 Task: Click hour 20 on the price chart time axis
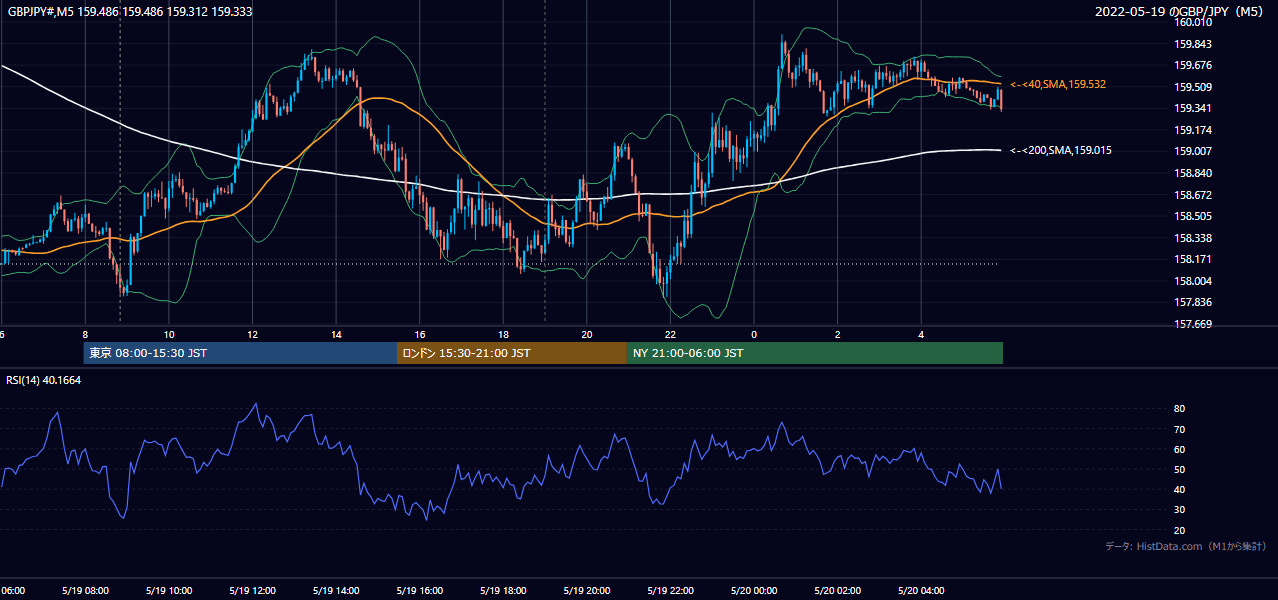(x=587, y=335)
